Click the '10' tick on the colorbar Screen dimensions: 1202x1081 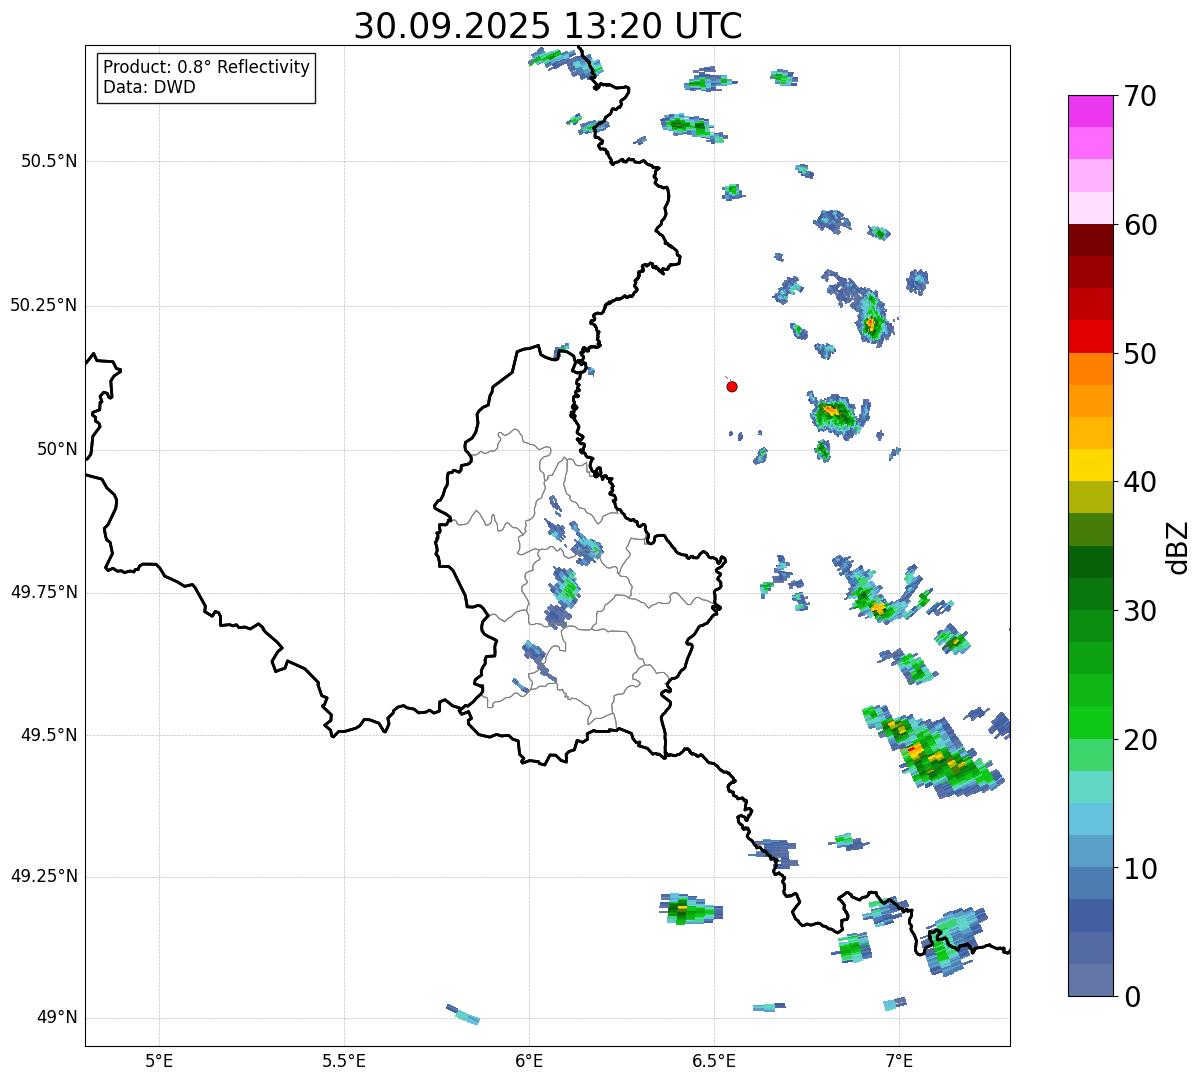[x=1140, y=868]
